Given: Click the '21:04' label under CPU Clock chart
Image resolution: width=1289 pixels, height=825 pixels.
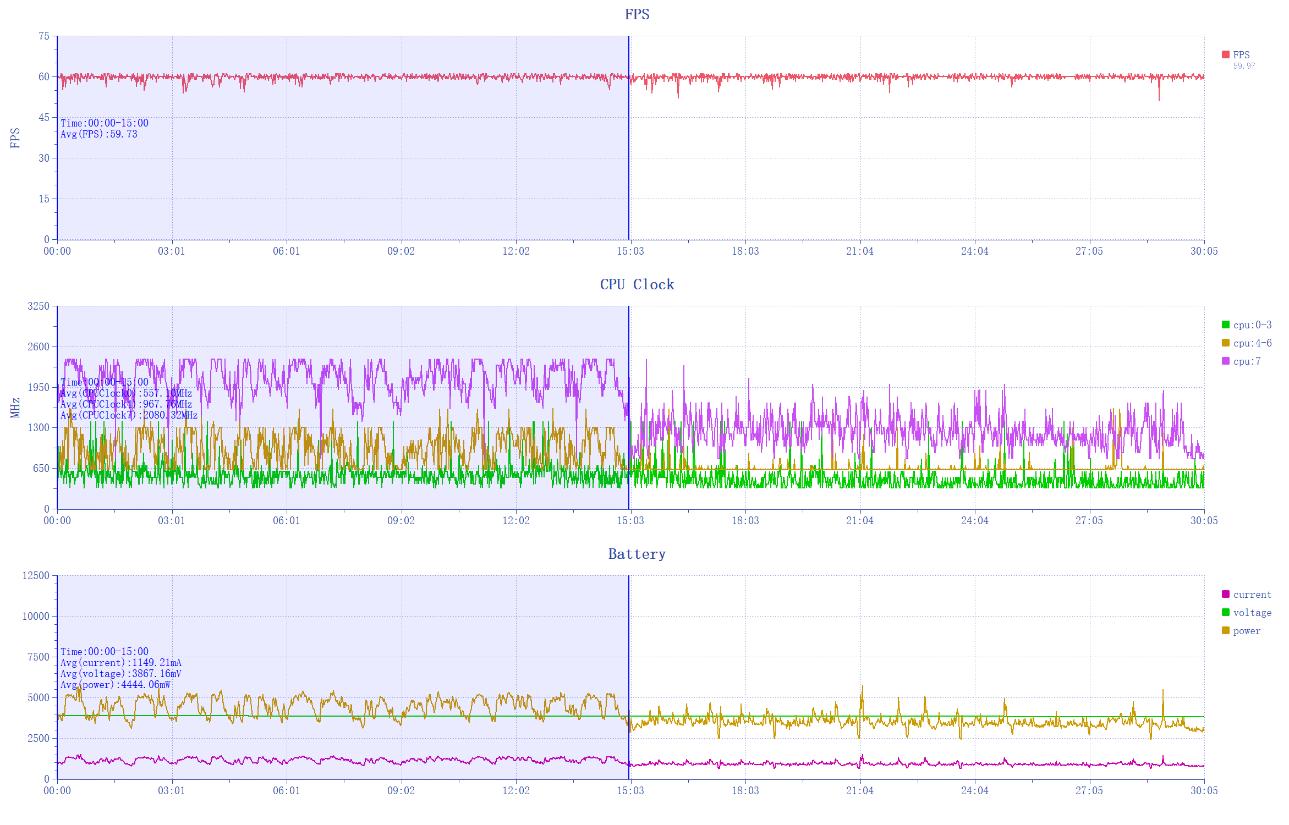Looking at the screenshot, I should pos(860,521).
